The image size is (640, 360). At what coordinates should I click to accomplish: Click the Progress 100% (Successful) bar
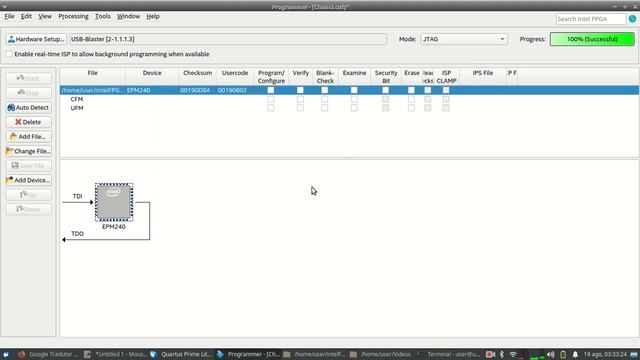pos(592,39)
